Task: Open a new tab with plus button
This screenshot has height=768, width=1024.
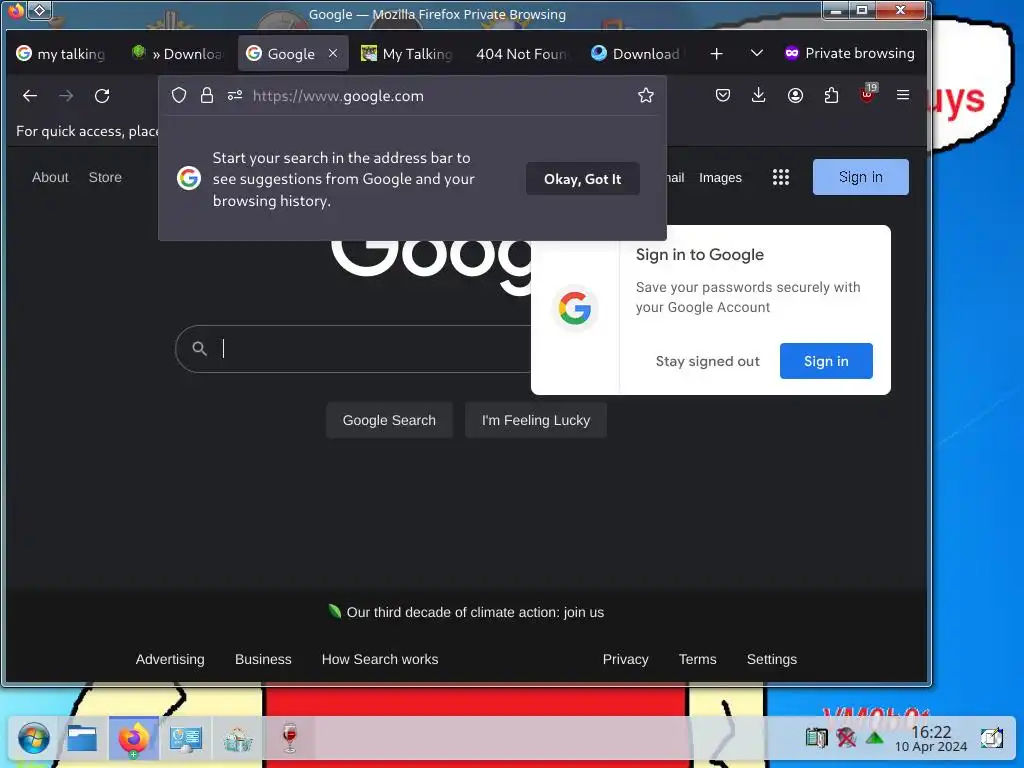Action: tap(716, 54)
